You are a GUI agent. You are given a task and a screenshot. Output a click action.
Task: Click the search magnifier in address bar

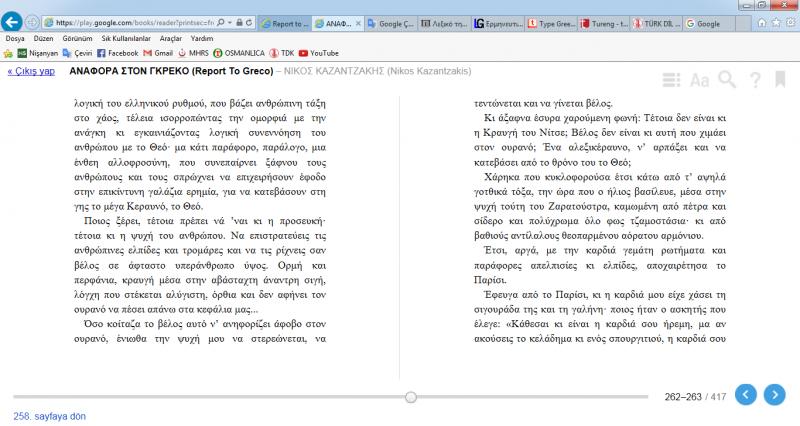pos(220,22)
